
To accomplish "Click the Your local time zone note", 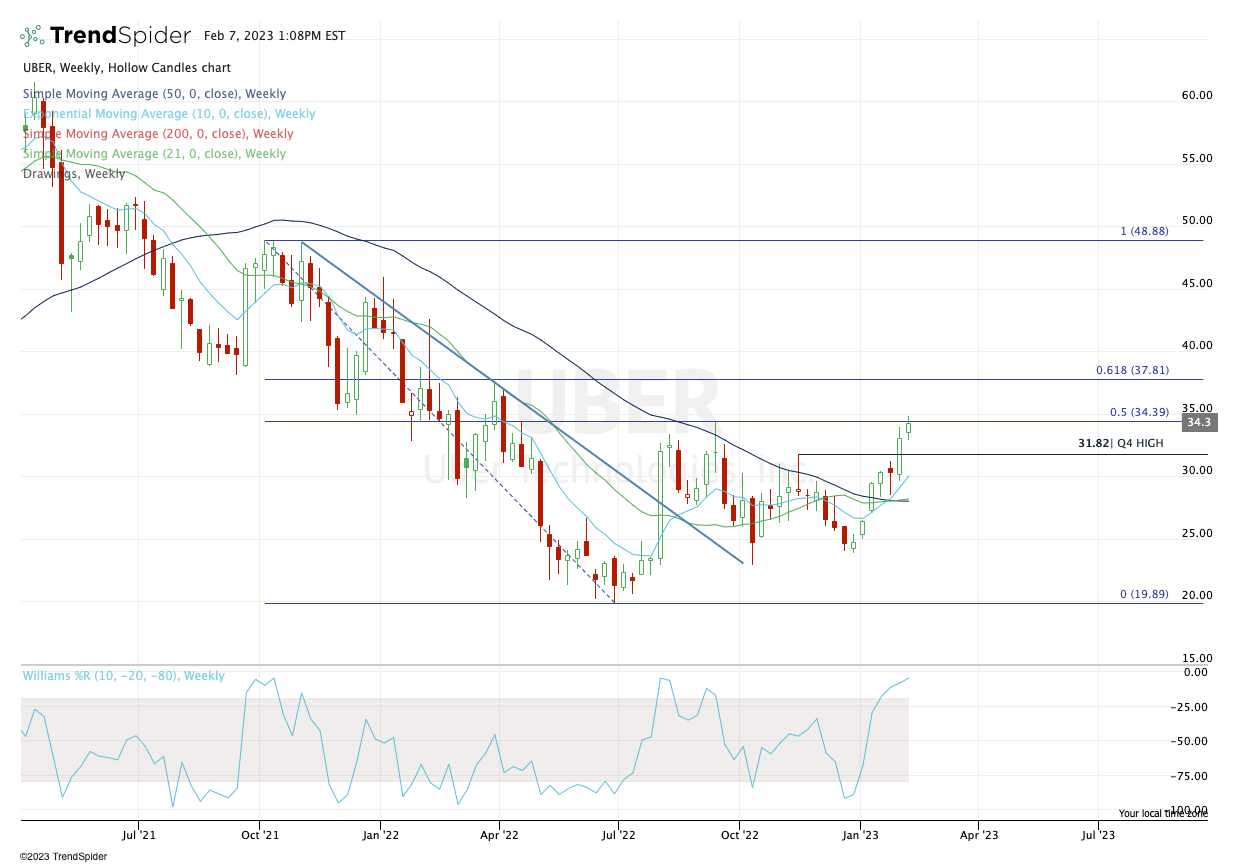I will [1163, 814].
